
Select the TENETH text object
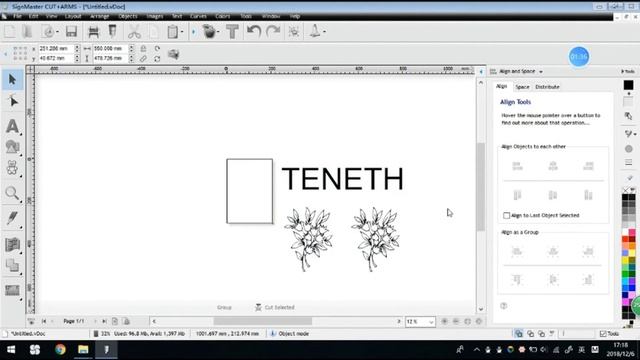click(x=342, y=179)
